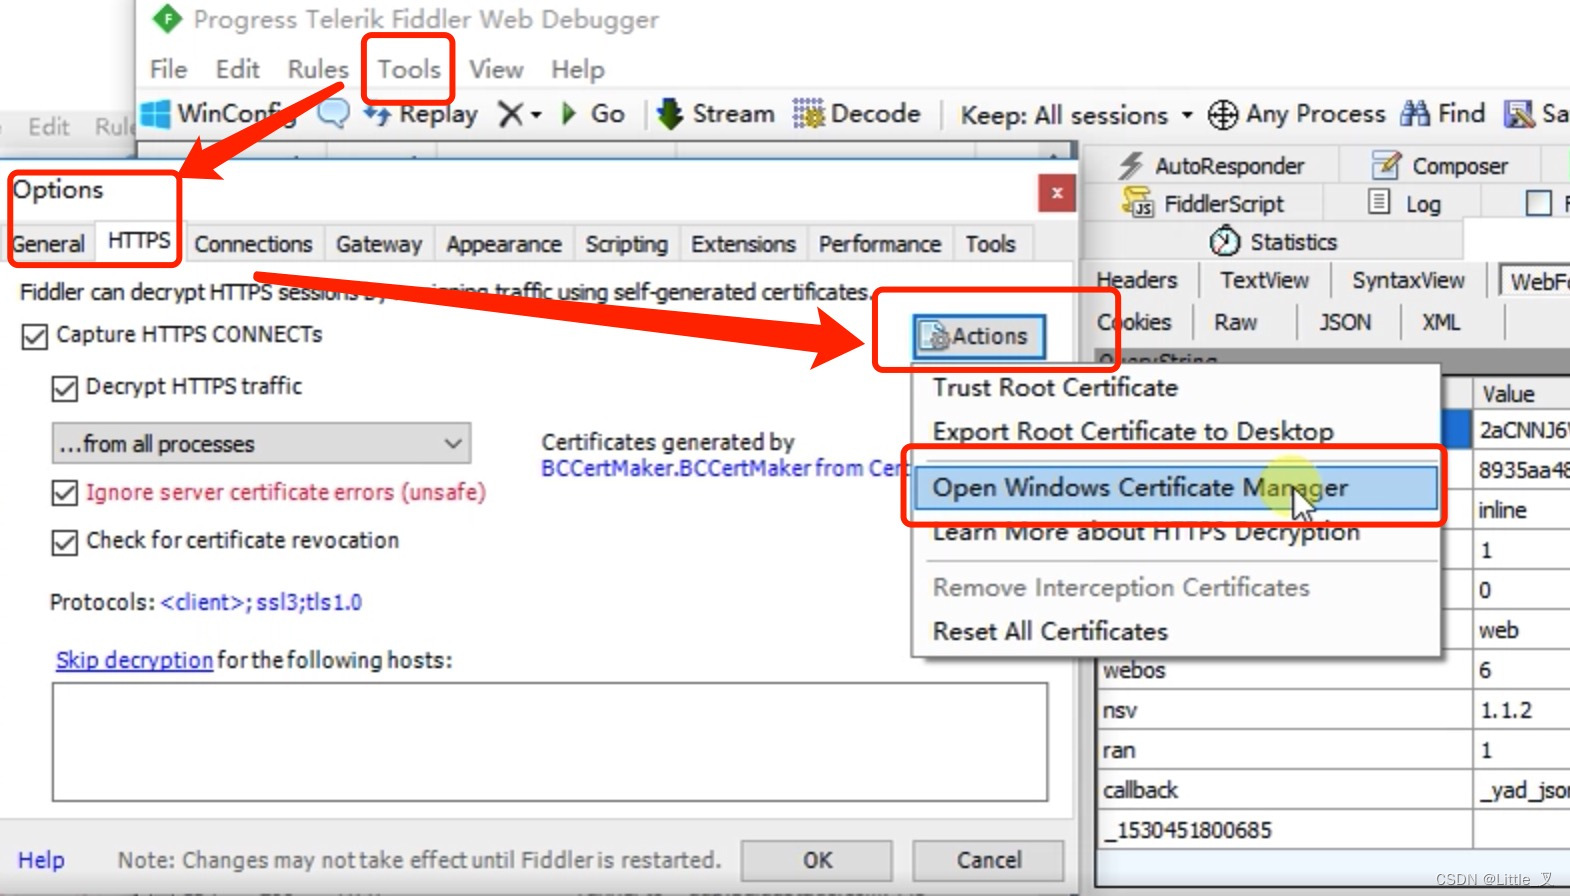Click the OK button
The image size is (1570, 896).
pyautogui.click(x=817, y=860)
